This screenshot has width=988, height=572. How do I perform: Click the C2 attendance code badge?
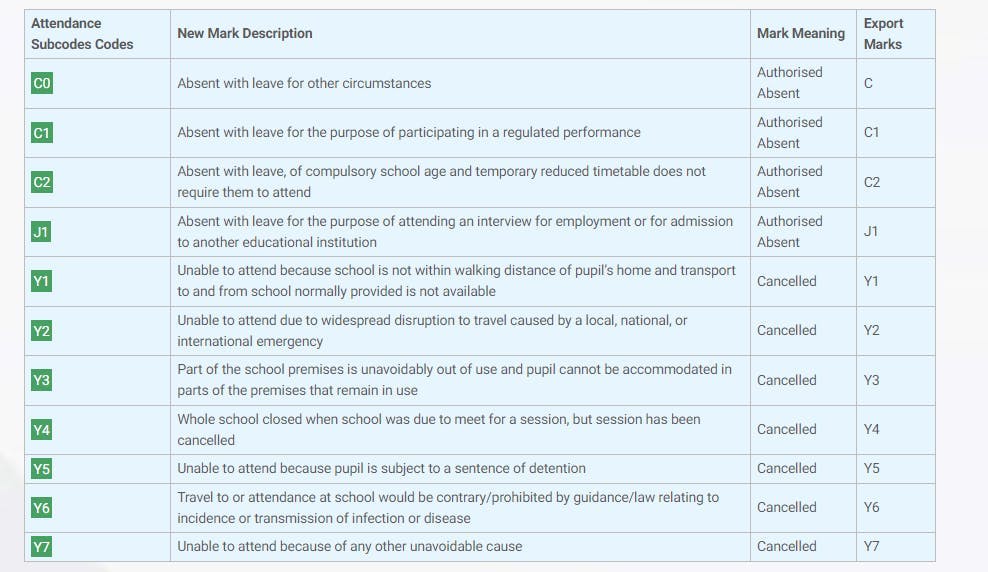coord(42,182)
